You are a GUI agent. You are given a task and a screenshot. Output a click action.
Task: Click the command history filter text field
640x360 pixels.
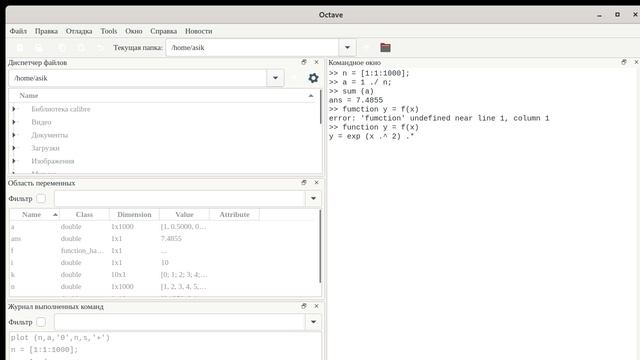pyautogui.click(x=180, y=322)
